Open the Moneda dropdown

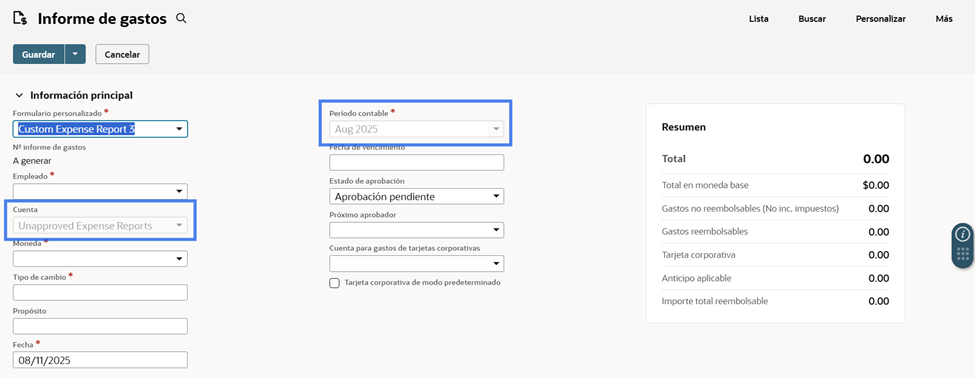[x=100, y=259]
